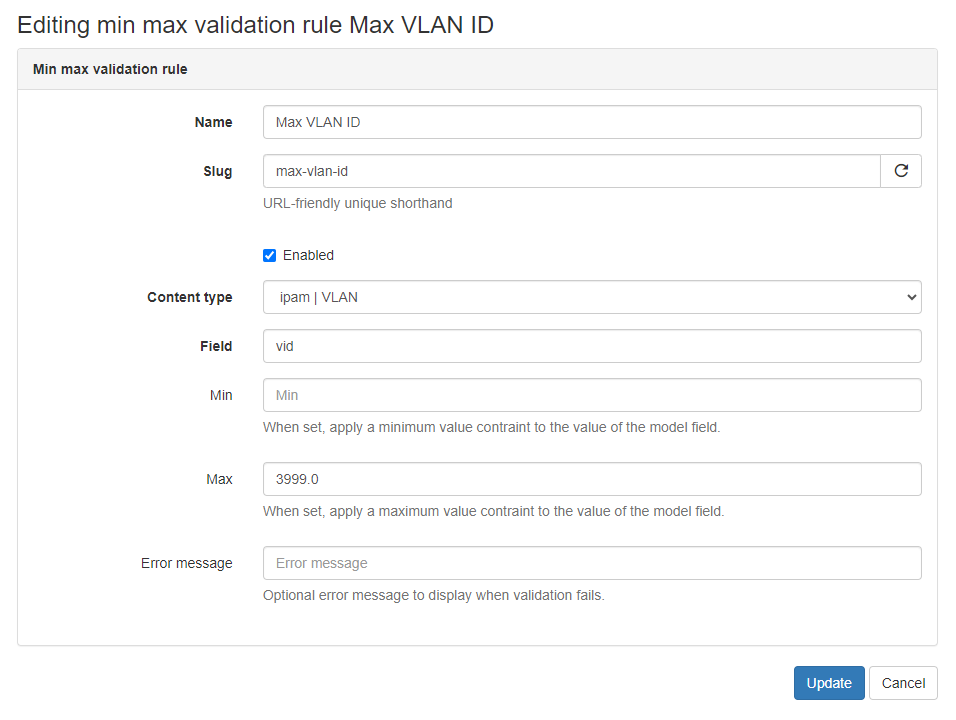Viewport: 956px width, 720px height.
Task: Focus the Name input containing Max VLAN ID
Action: pyautogui.click(x=591, y=122)
